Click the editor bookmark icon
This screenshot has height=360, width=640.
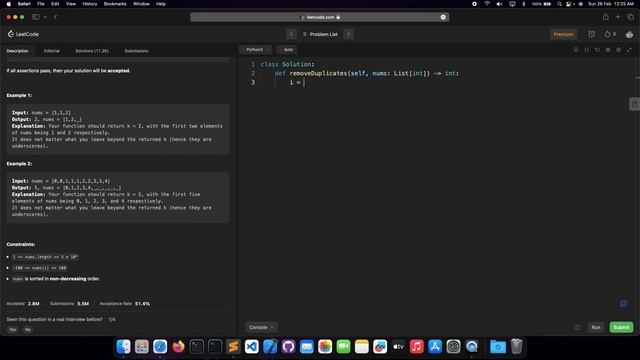(576, 50)
